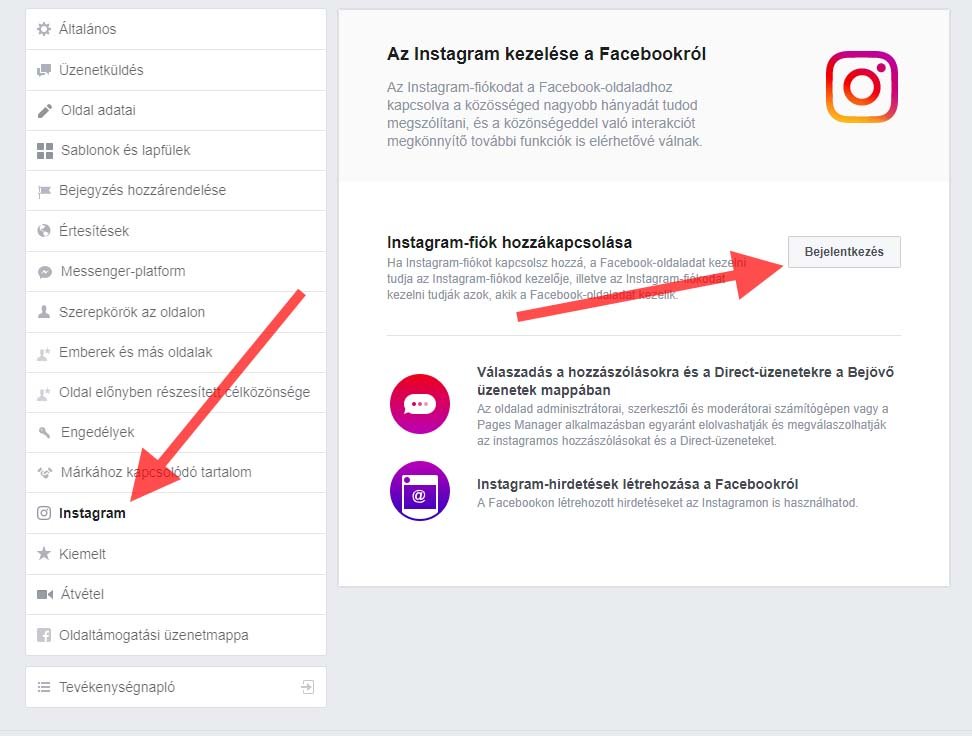The width and height of the screenshot is (972, 736).
Task: Click the star icon next to Kiemelt
Action: pos(44,553)
